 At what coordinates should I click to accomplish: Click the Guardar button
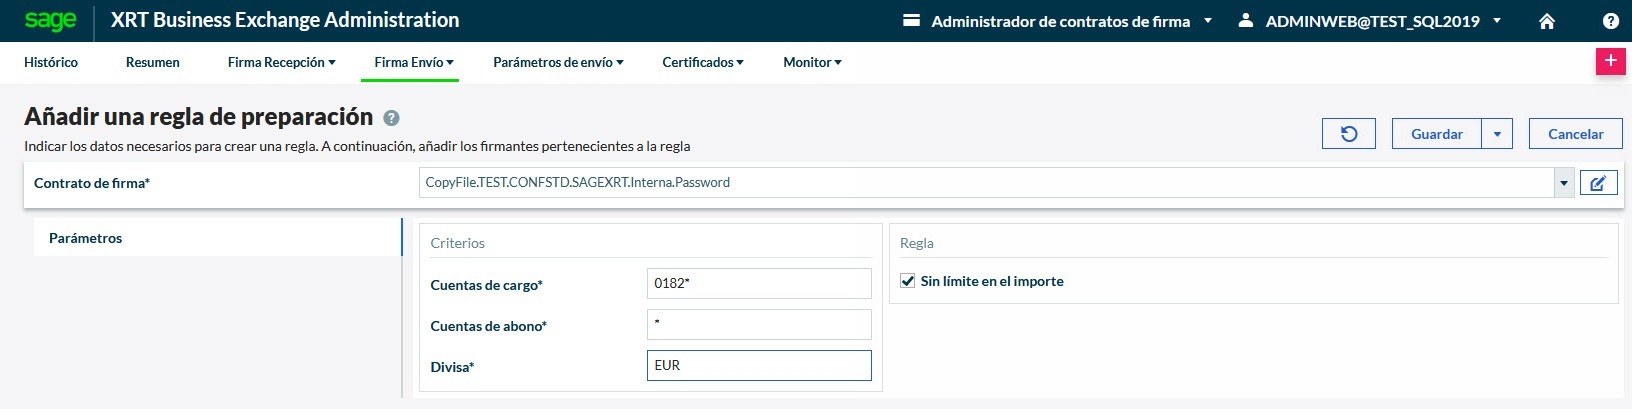point(1436,134)
